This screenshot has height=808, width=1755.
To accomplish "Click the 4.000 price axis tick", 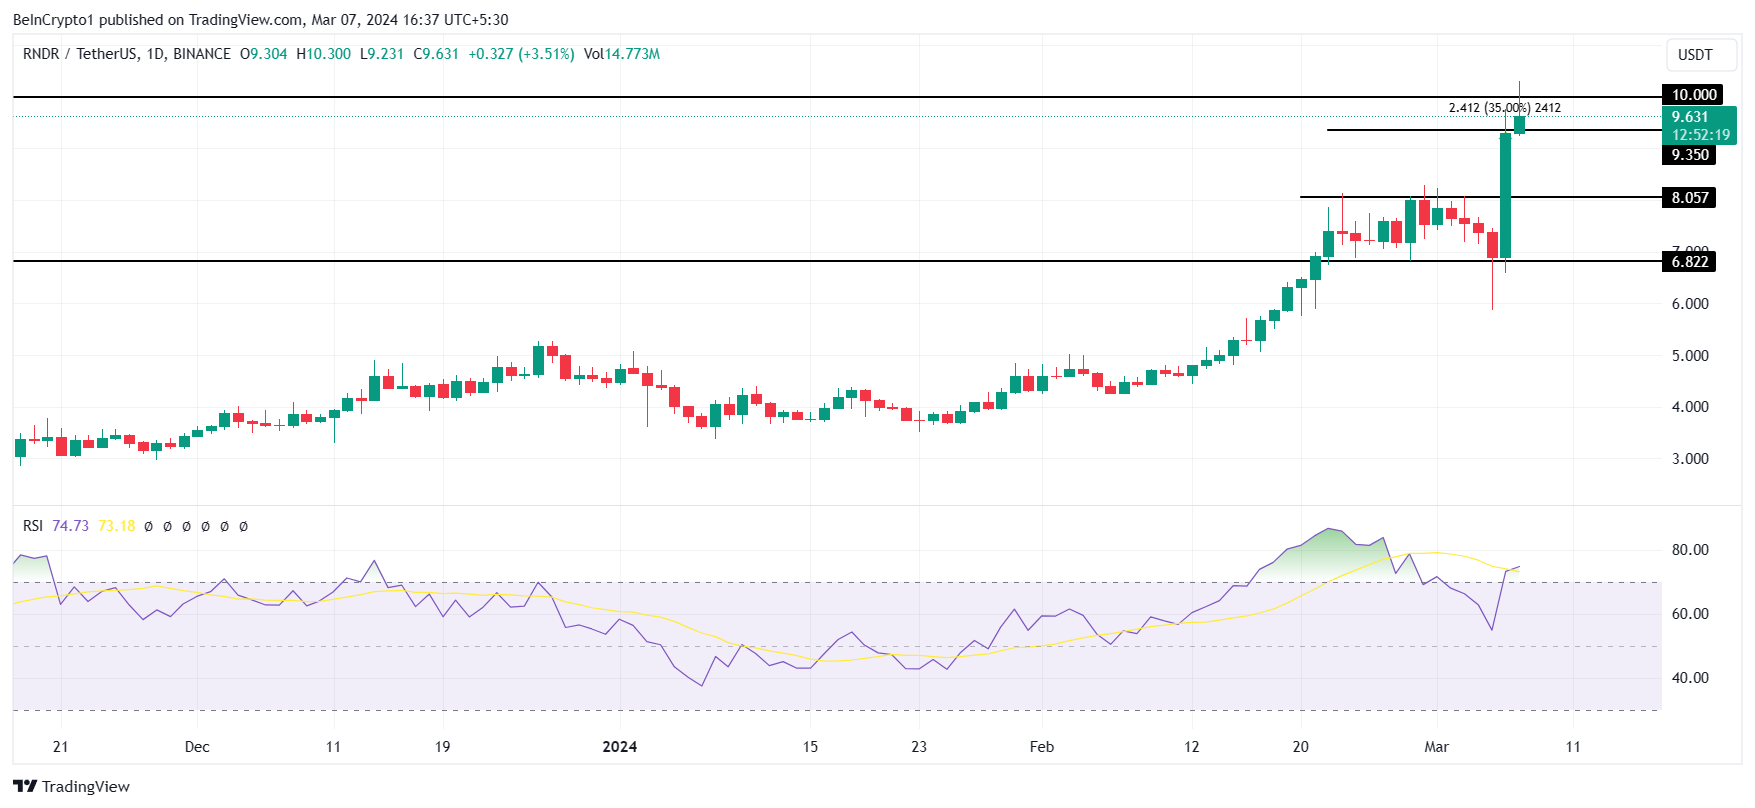I will point(1690,407).
